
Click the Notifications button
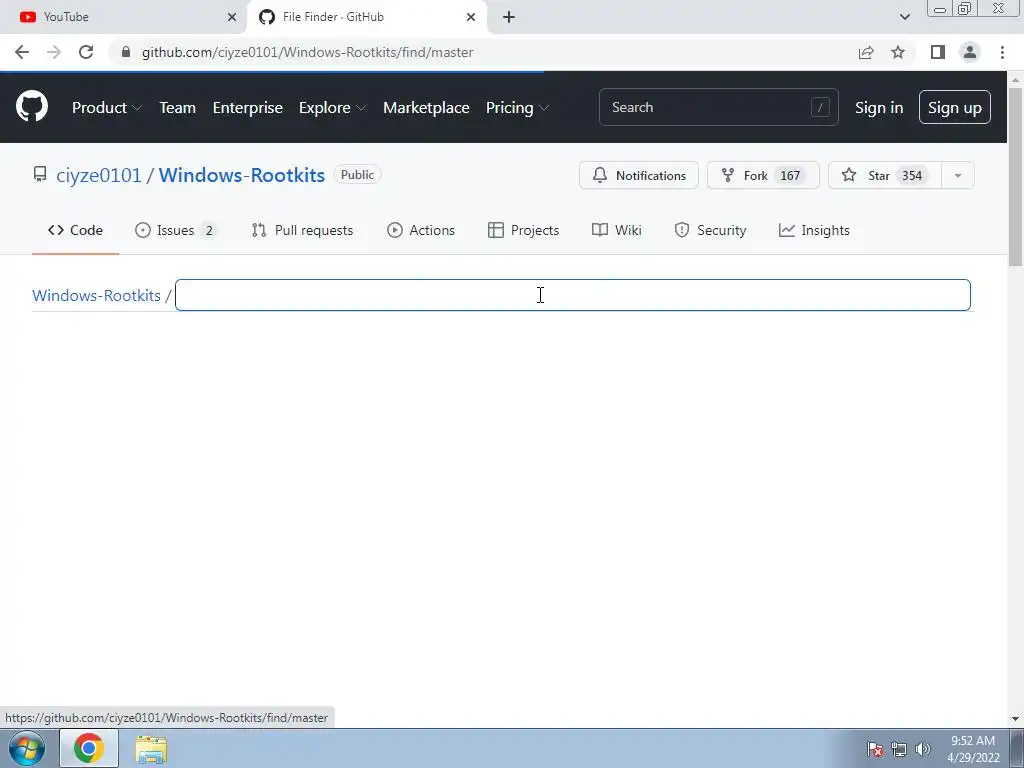[x=639, y=176]
